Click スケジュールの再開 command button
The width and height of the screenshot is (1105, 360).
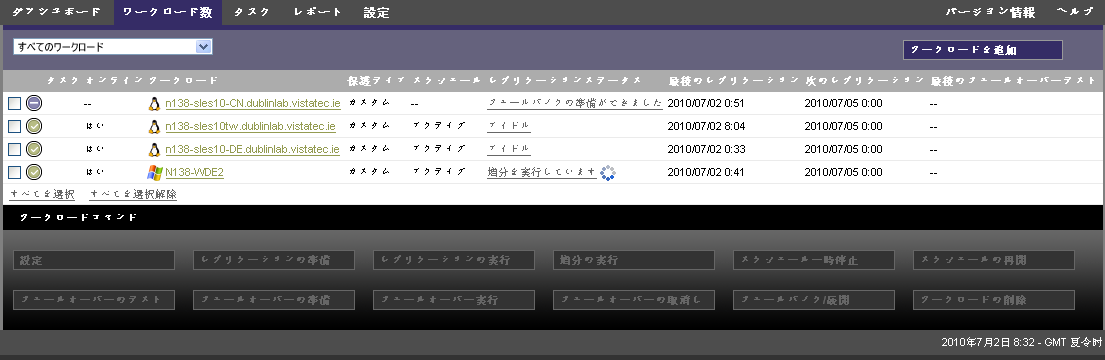point(994,260)
